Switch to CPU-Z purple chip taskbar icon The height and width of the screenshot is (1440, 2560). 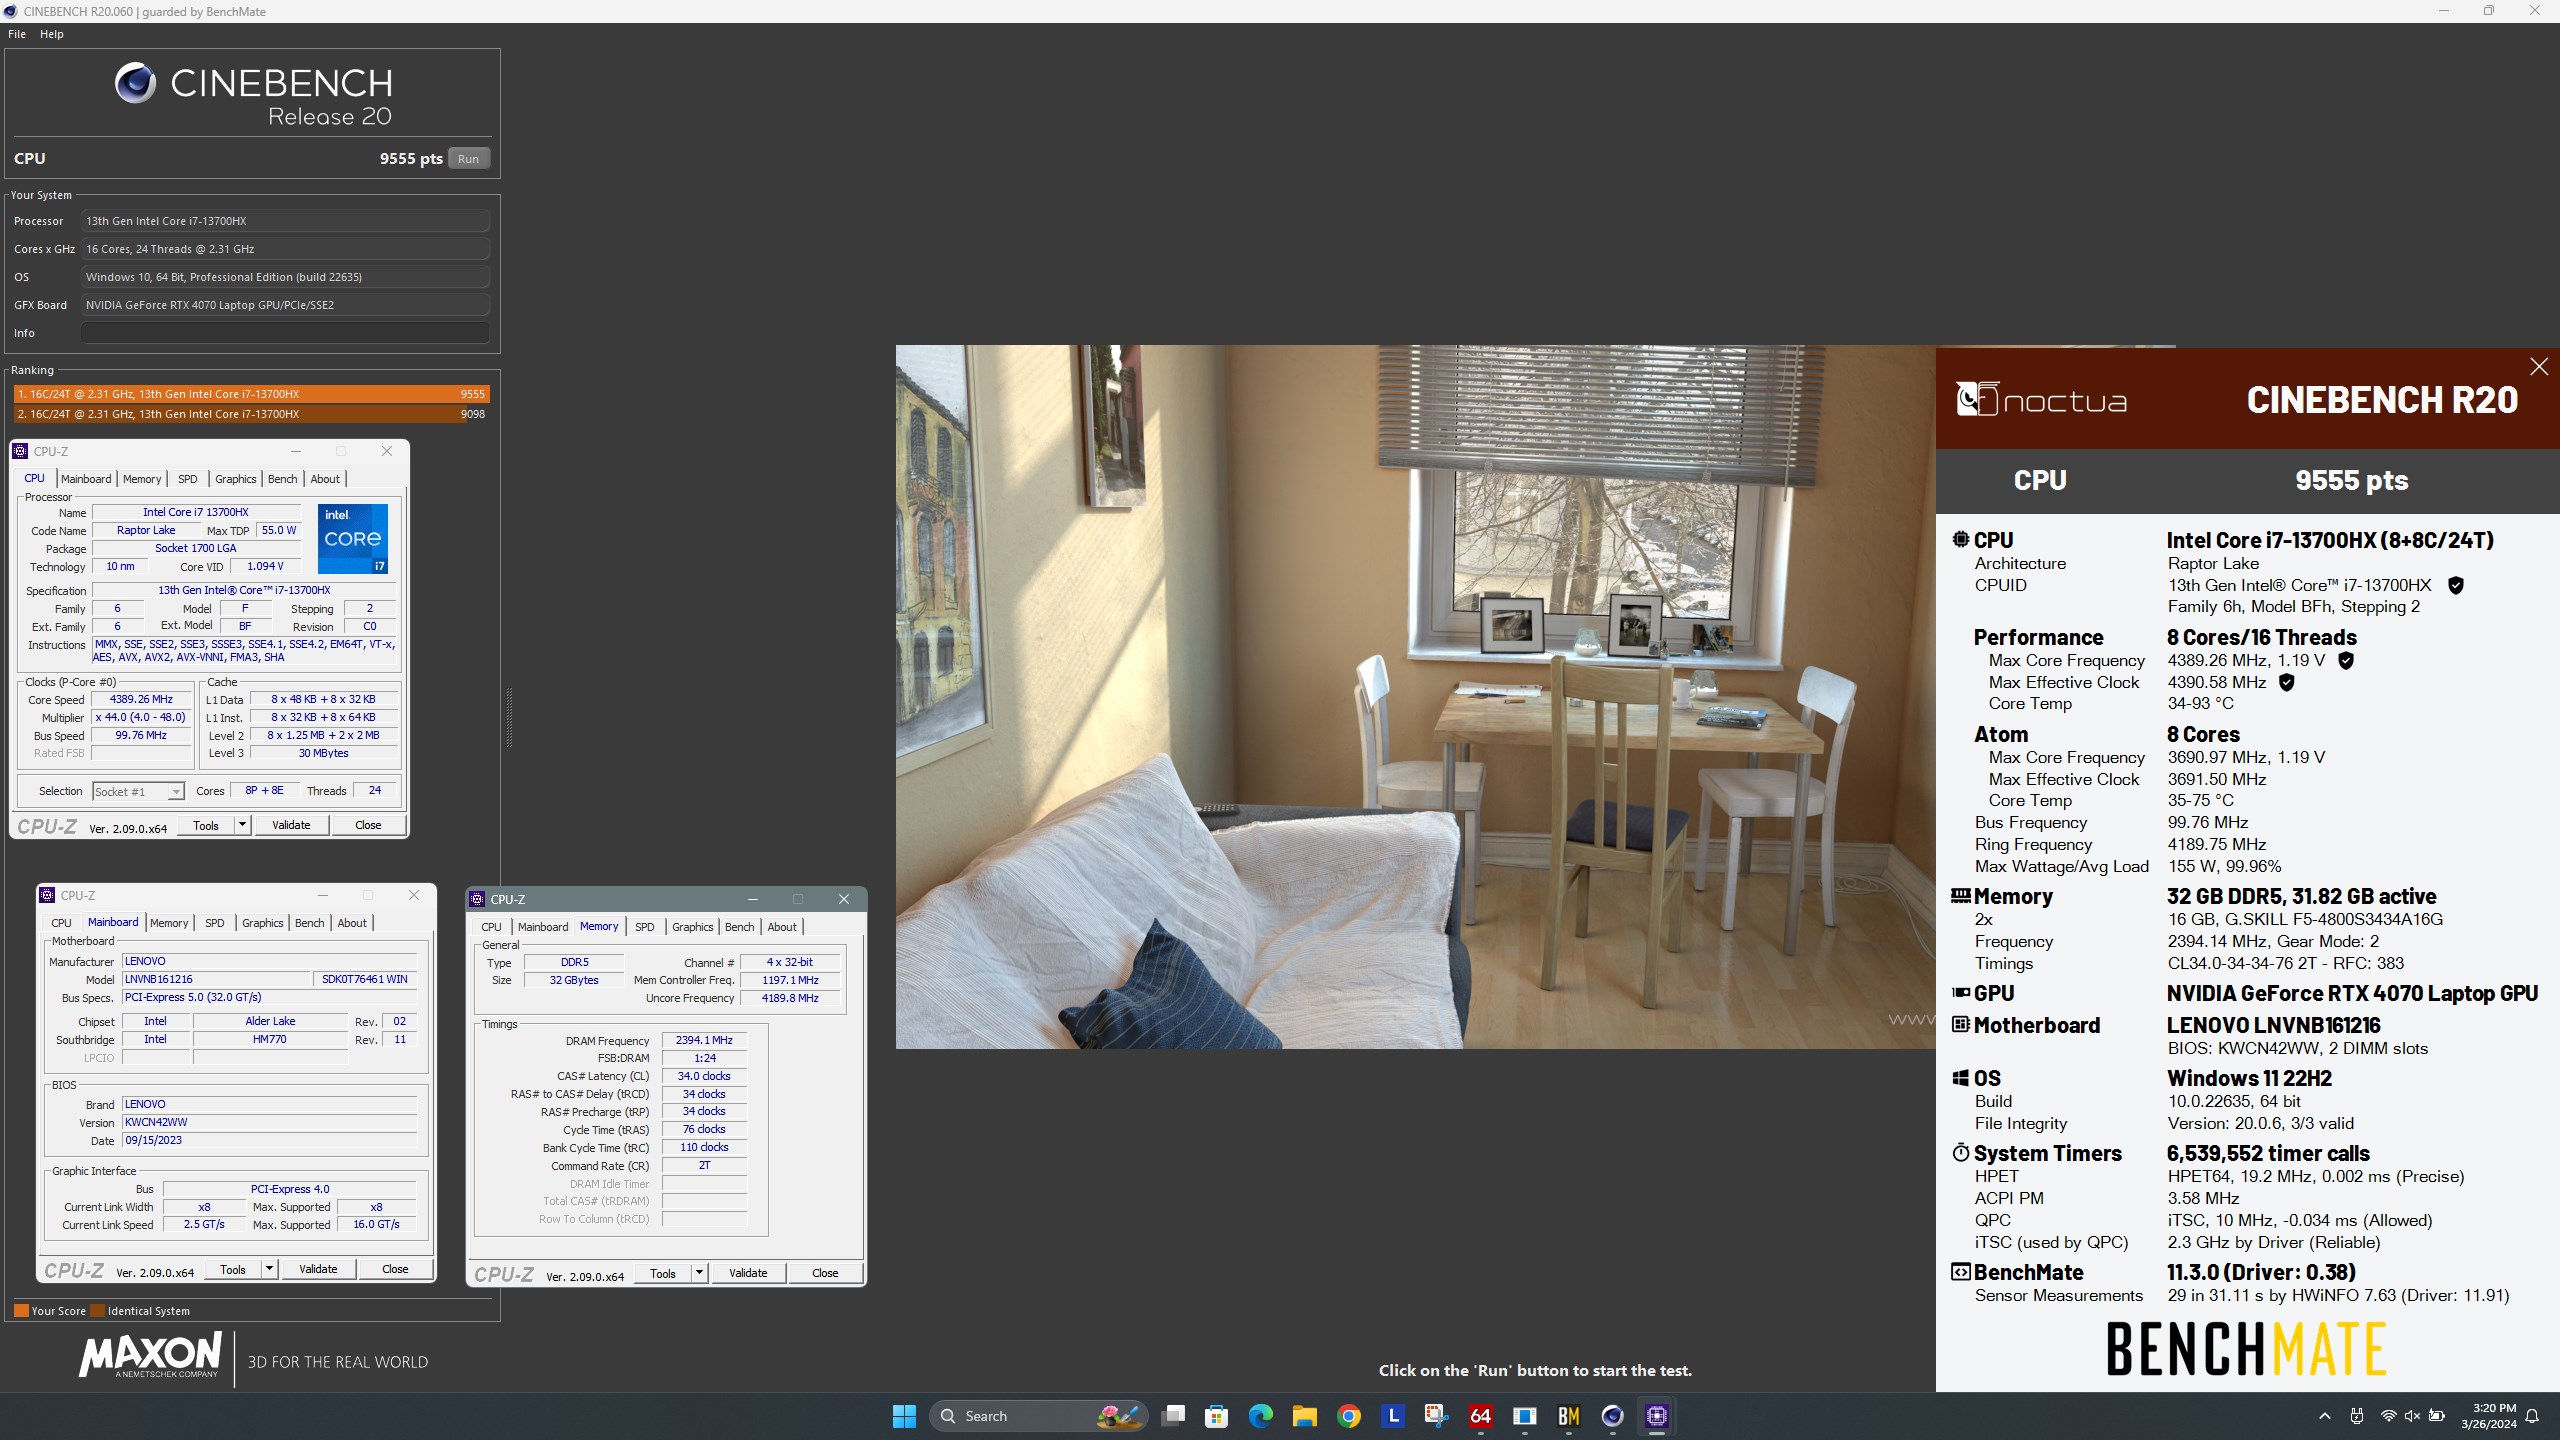[1656, 1416]
